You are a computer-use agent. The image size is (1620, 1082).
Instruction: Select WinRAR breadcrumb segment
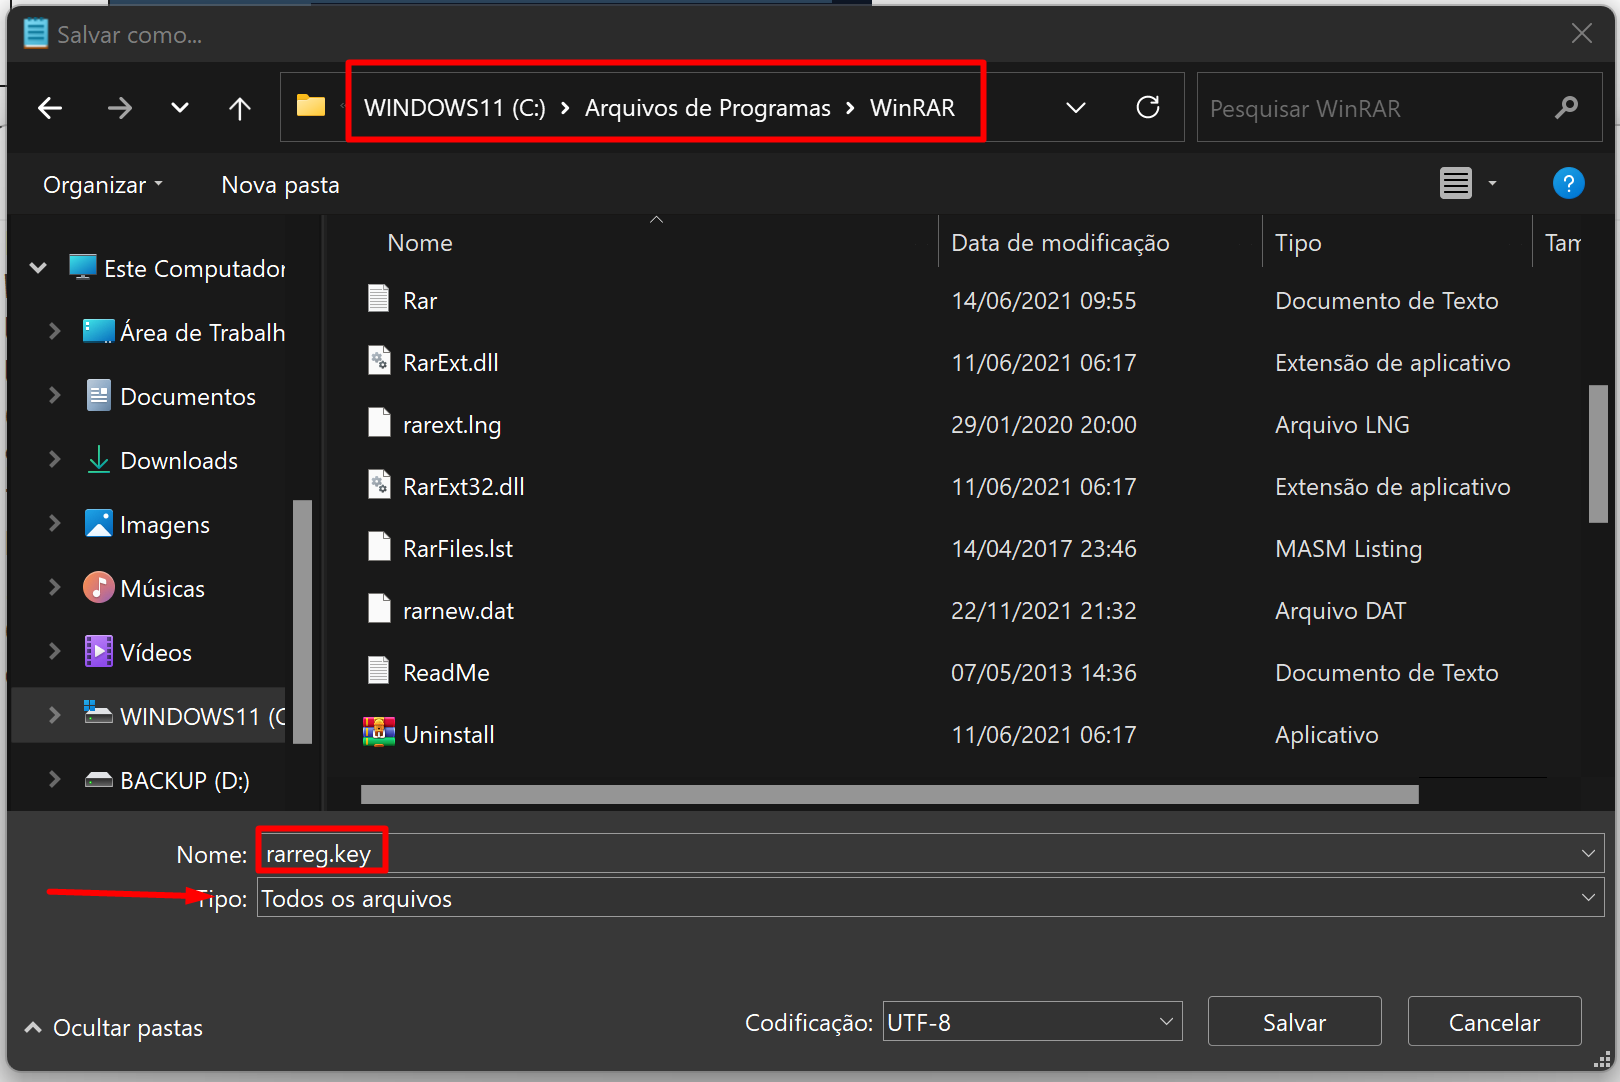tap(912, 108)
